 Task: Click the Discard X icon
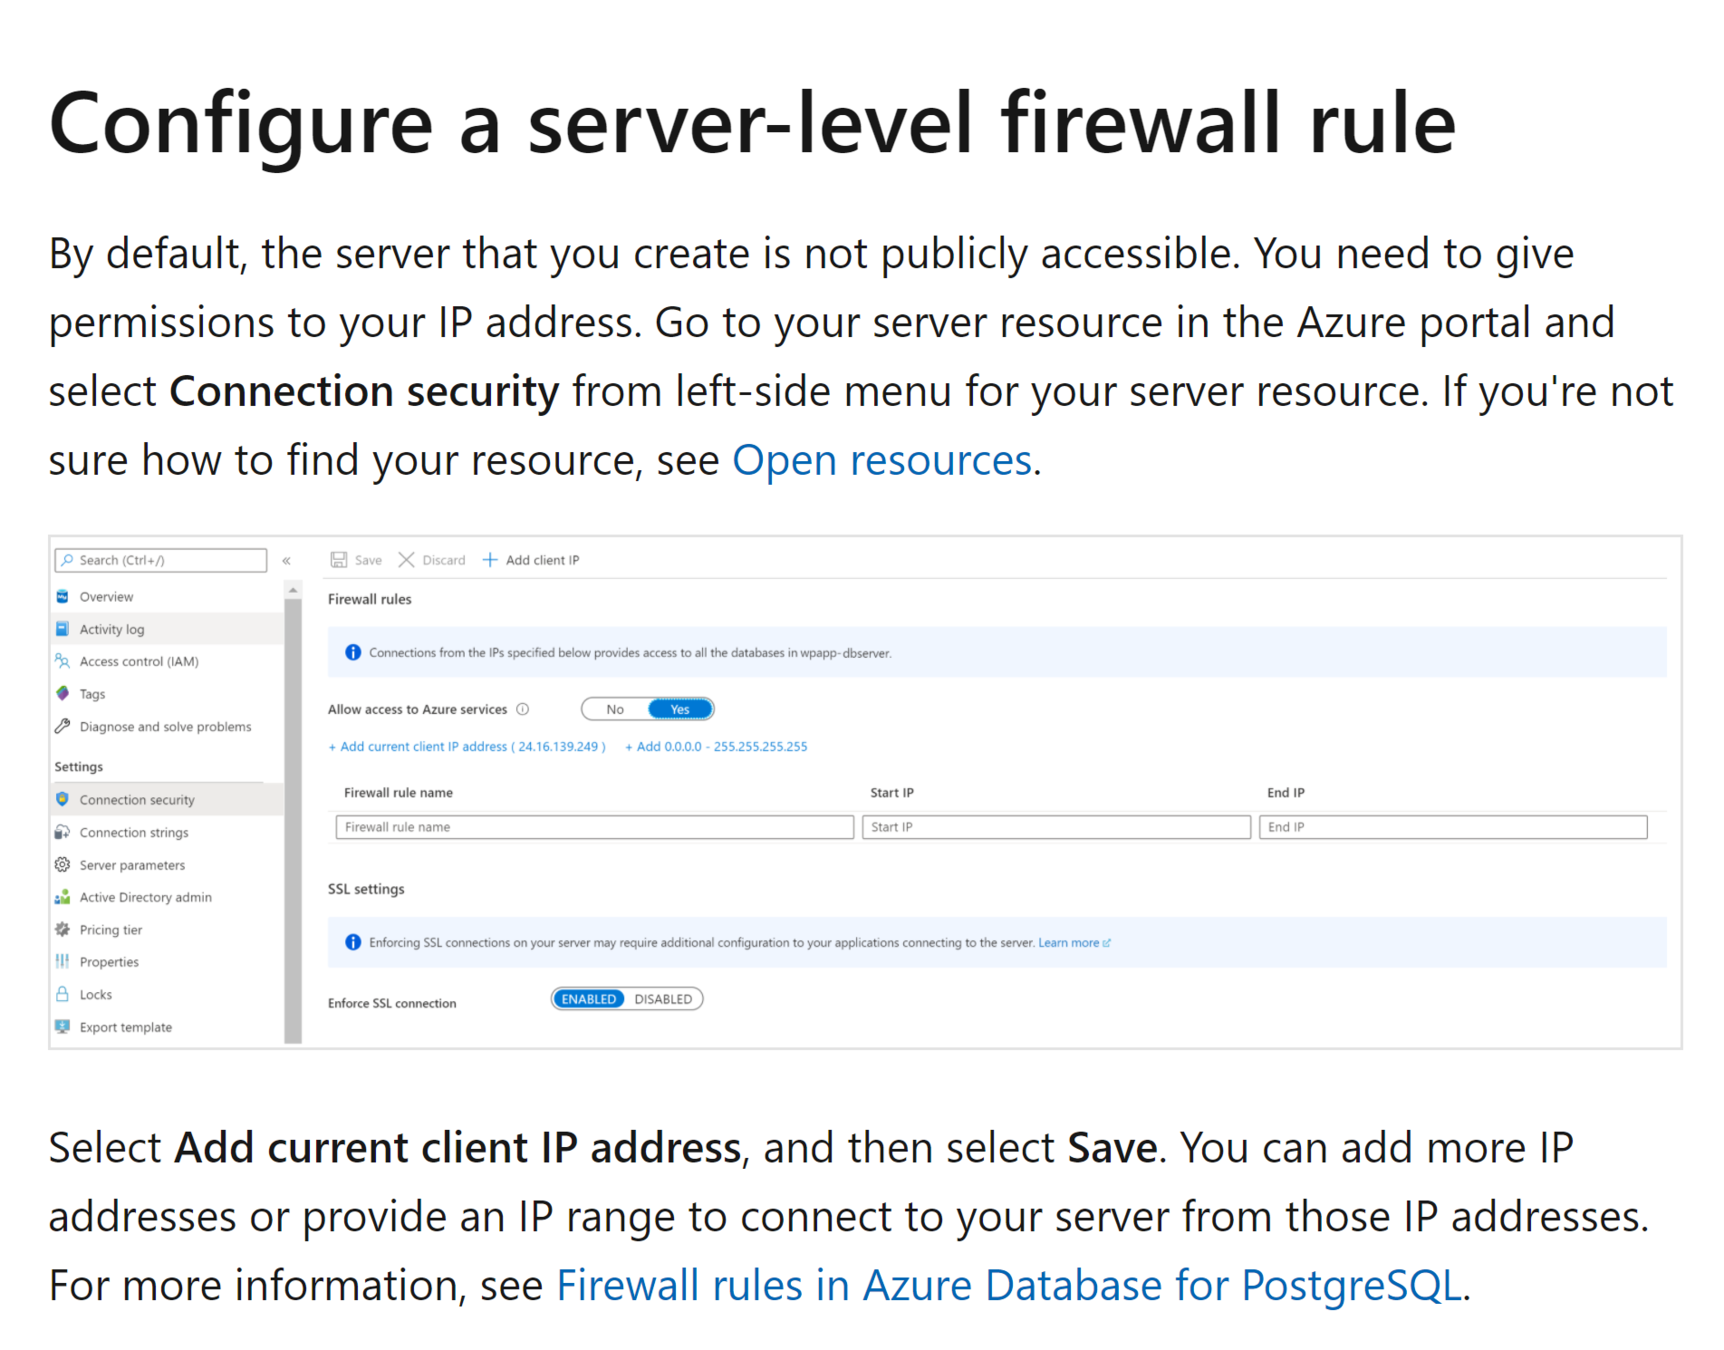point(406,560)
